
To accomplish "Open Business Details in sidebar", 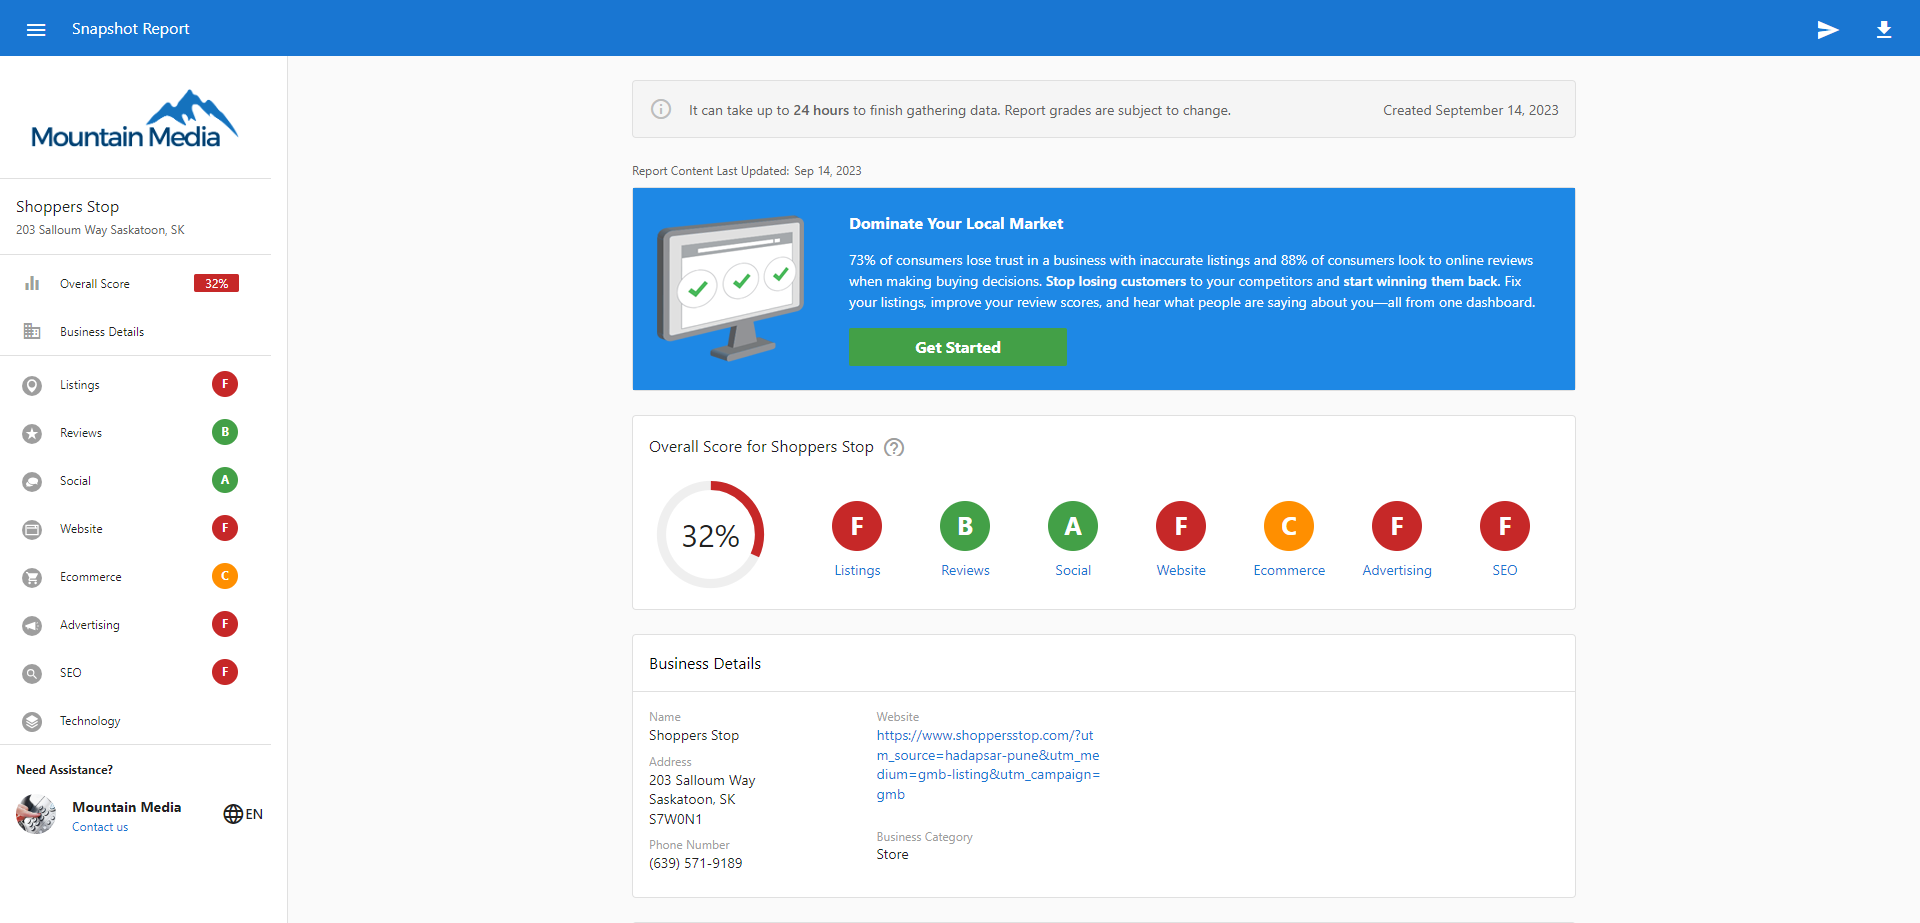I will tap(136, 331).
